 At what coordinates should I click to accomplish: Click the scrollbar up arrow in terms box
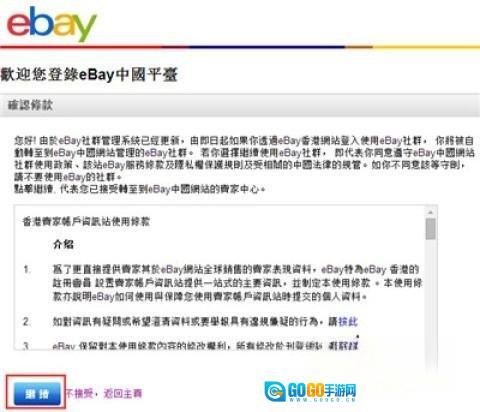pyautogui.click(x=430, y=212)
